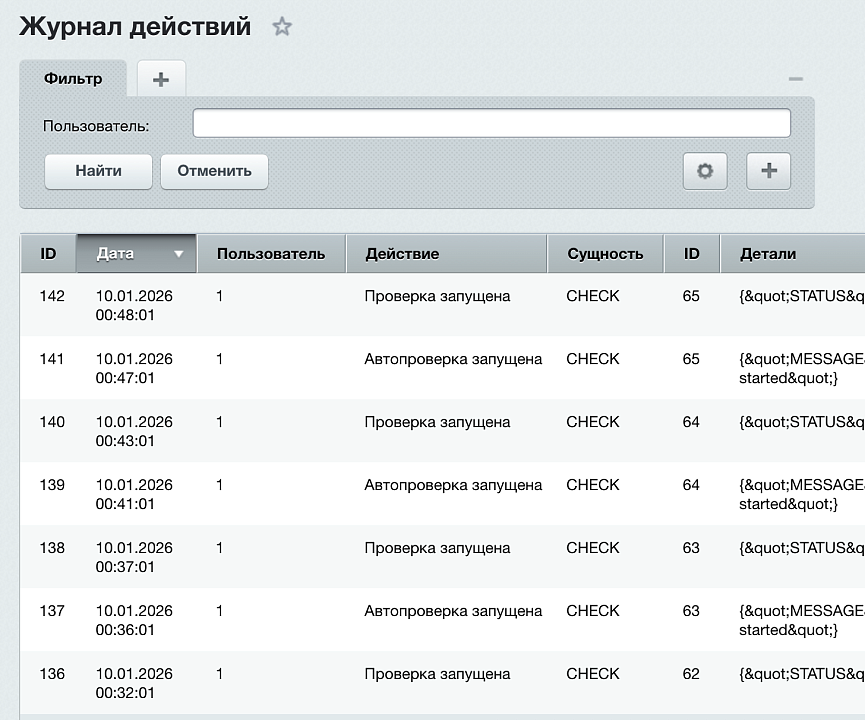Image resolution: width=865 pixels, height=720 pixels.
Task: Sort by Действие column header
Action: click(446, 254)
